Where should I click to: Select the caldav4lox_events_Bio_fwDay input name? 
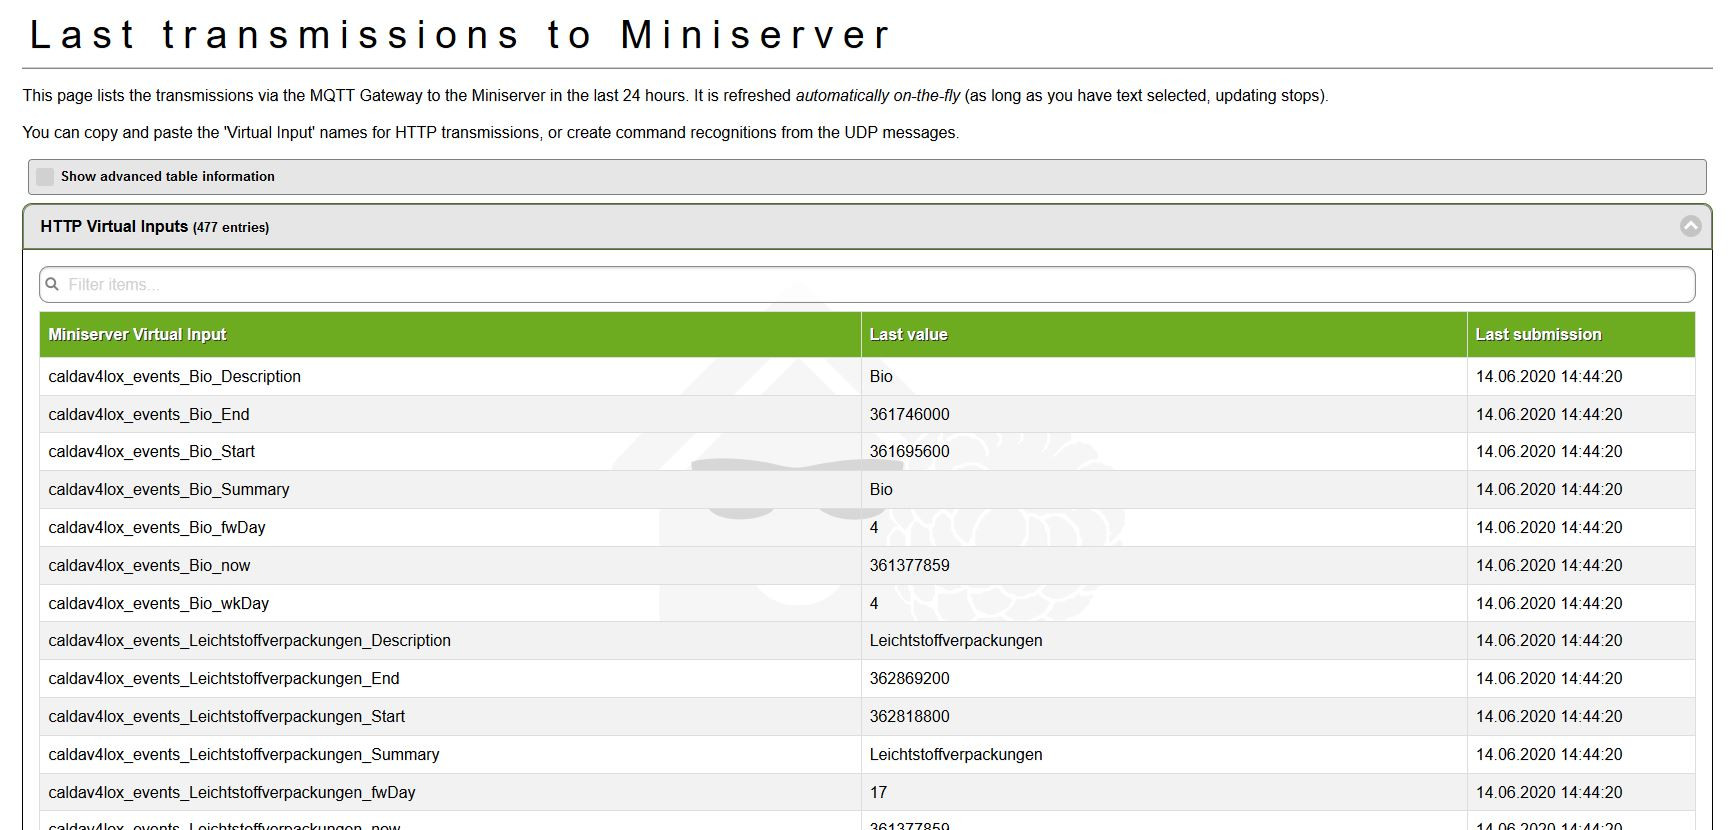coord(157,528)
